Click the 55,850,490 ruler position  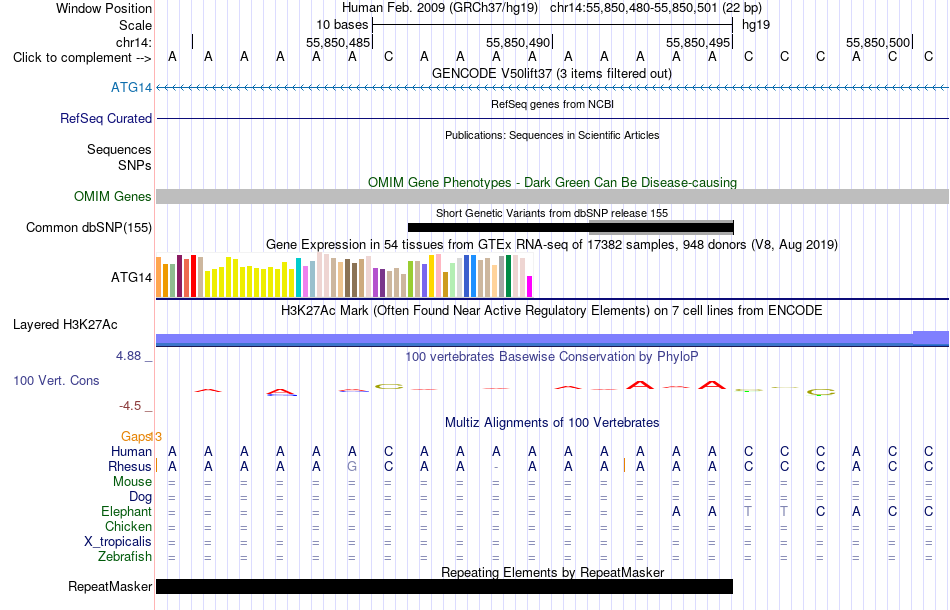pyautogui.click(x=518, y=42)
